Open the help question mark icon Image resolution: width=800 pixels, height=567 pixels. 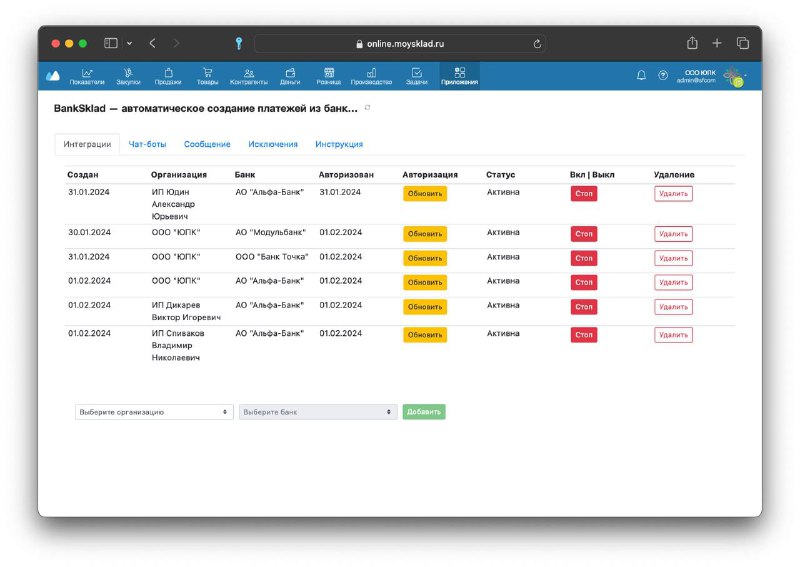(663, 76)
